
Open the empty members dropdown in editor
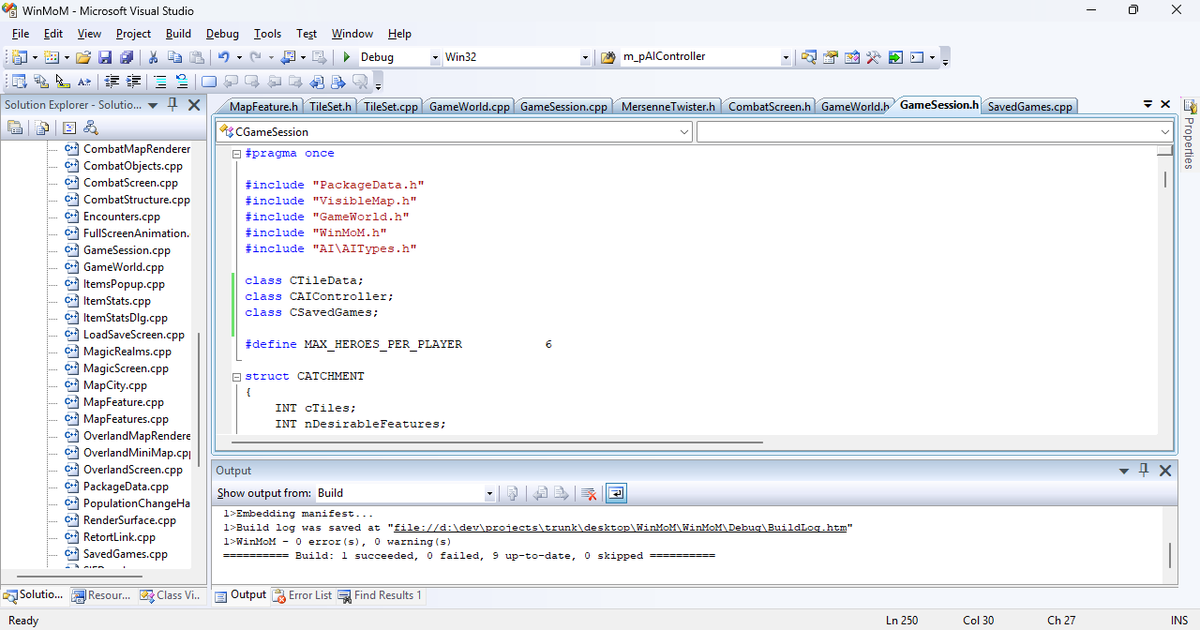pos(1165,132)
